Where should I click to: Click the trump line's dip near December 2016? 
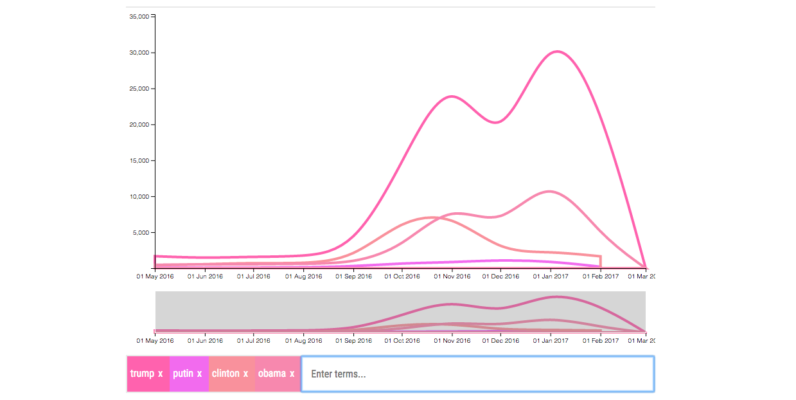click(496, 122)
